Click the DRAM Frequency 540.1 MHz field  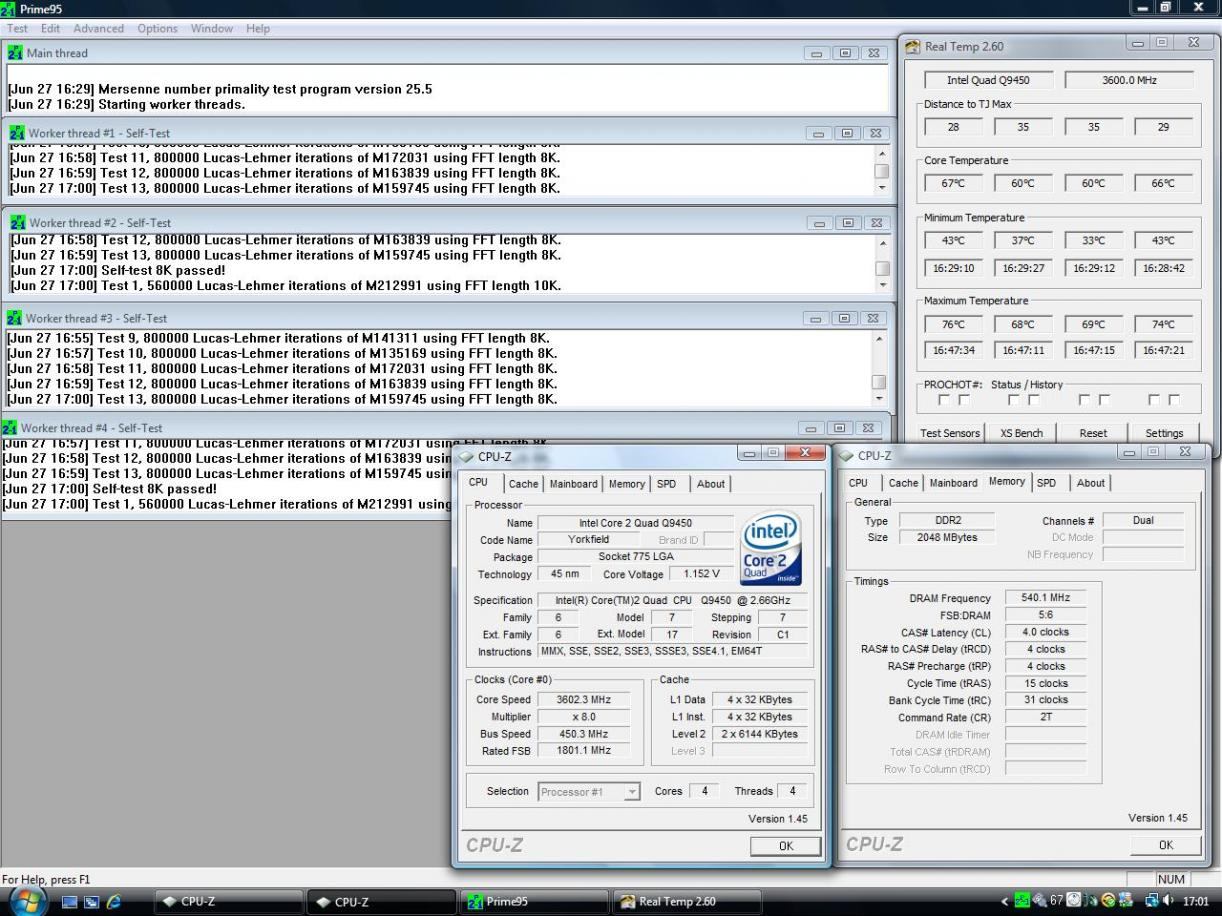click(x=1045, y=598)
